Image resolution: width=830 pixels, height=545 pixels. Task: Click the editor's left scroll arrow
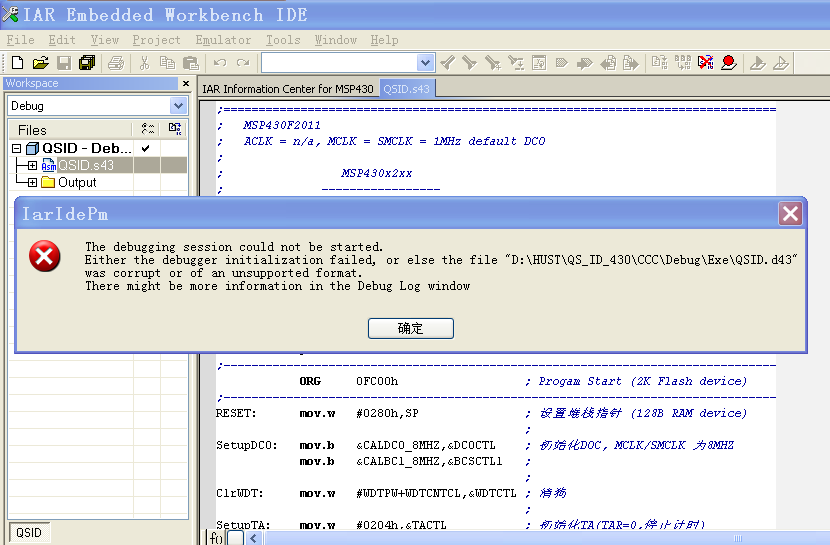click(x=254, y=538)
